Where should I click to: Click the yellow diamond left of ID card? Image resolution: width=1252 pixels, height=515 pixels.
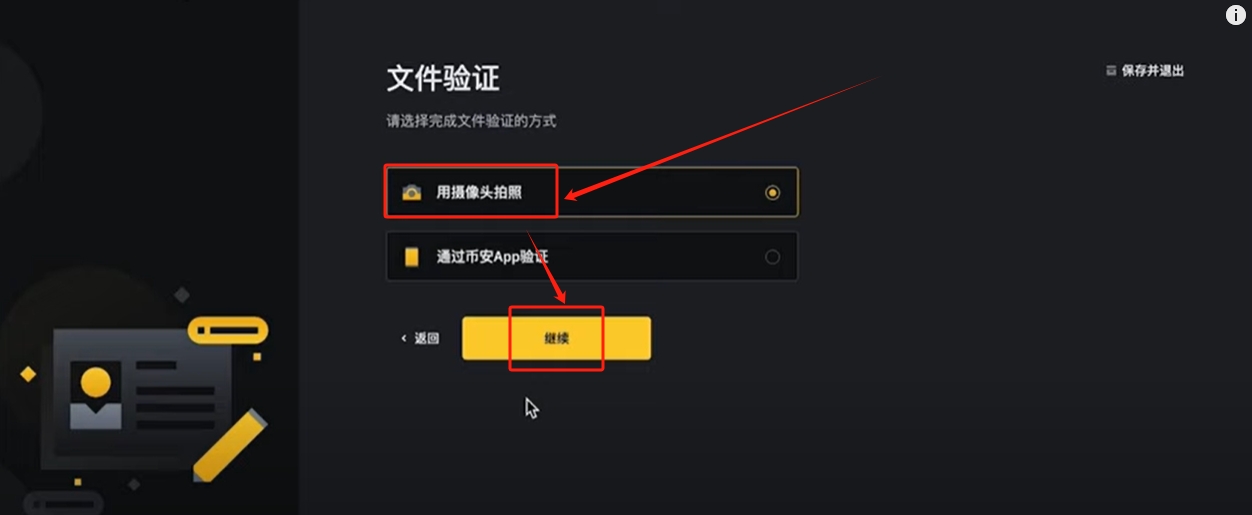point(28,373)
